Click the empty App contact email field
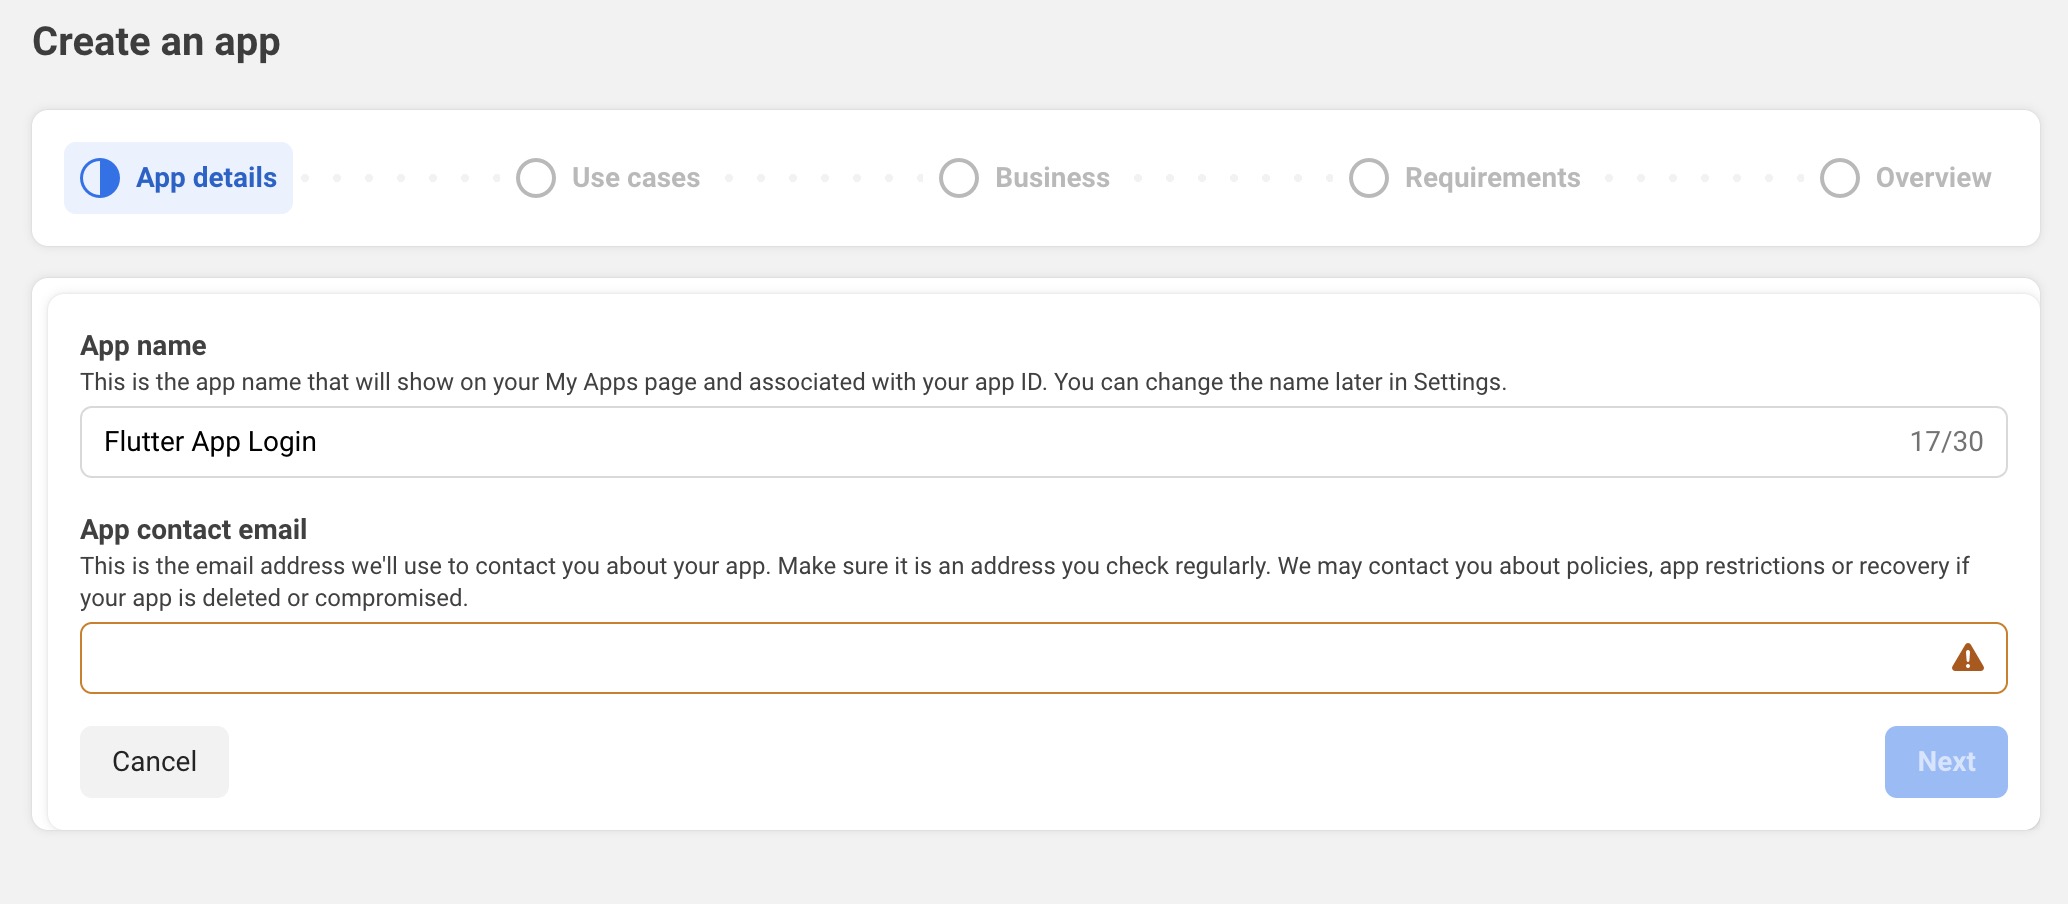The height and width of the screenshot is (904, 2068). (1000, 658)
